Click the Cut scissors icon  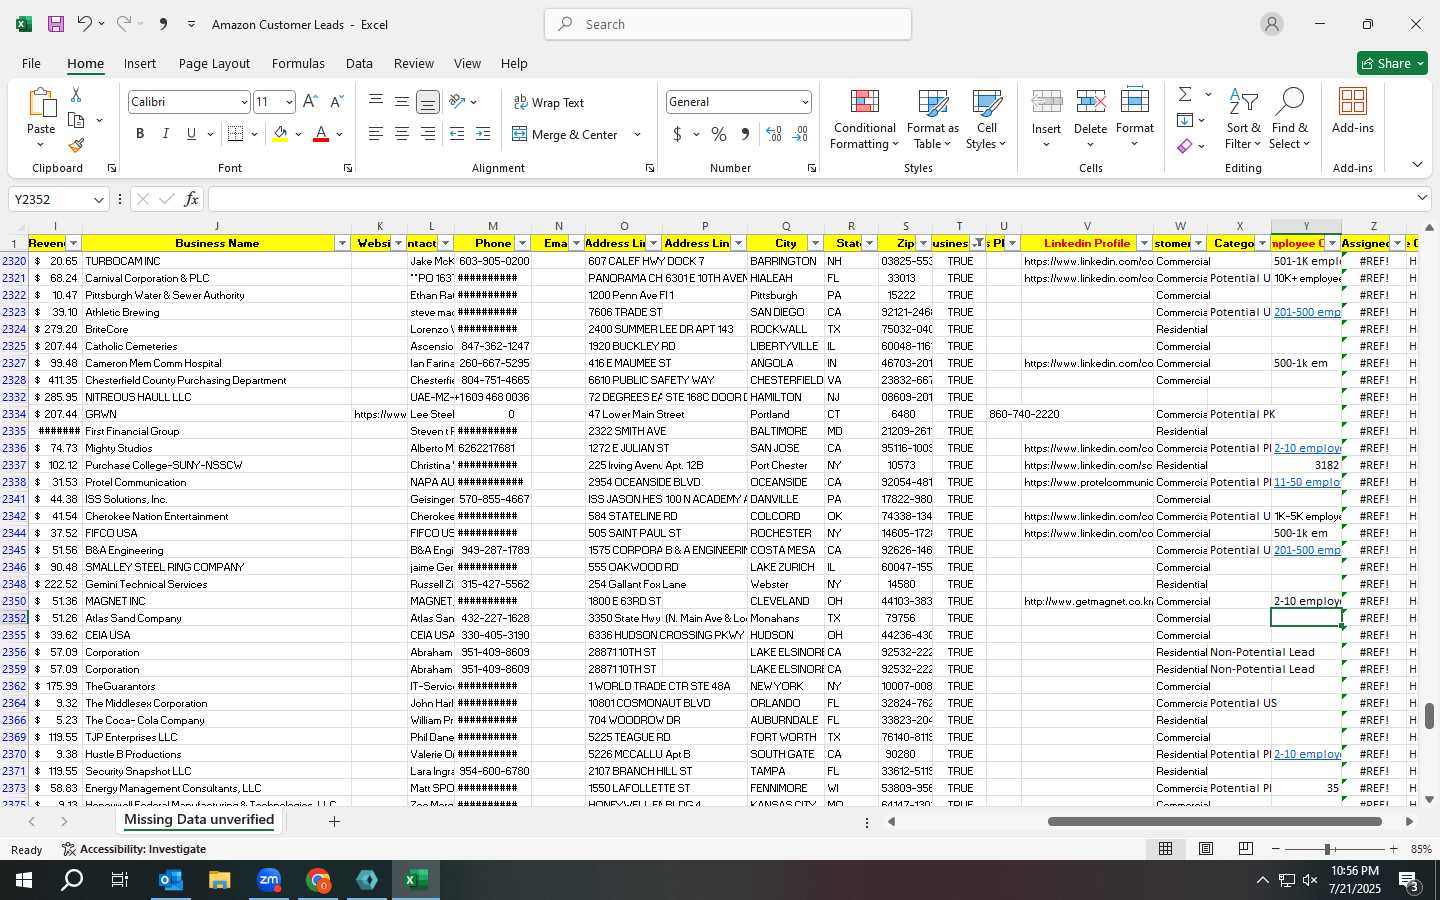(76, 95)
